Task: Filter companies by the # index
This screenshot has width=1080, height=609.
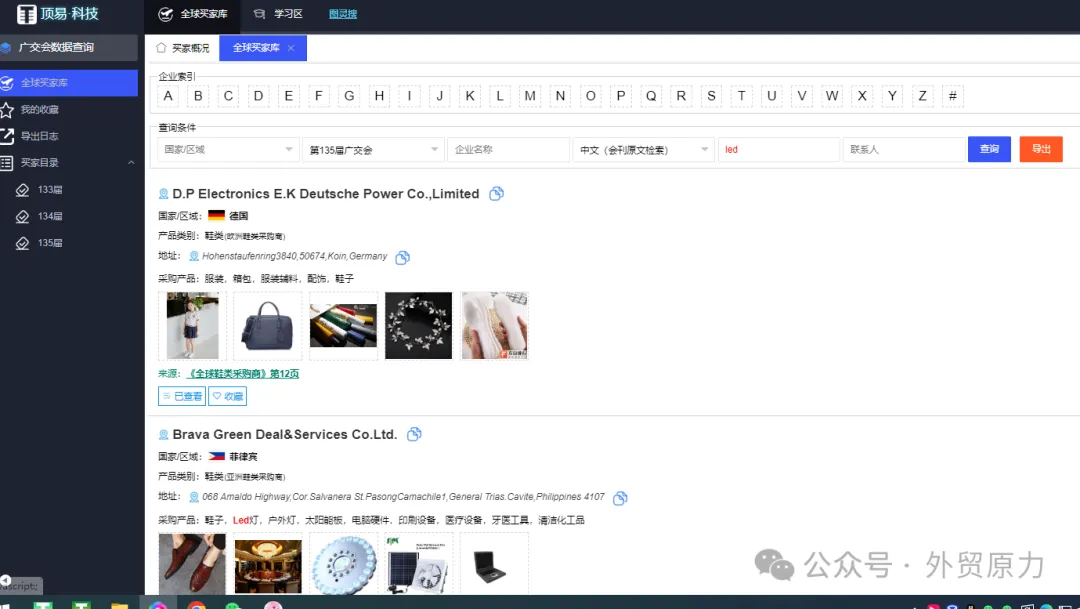Action: pyautogui.click(x=953, y=96)
